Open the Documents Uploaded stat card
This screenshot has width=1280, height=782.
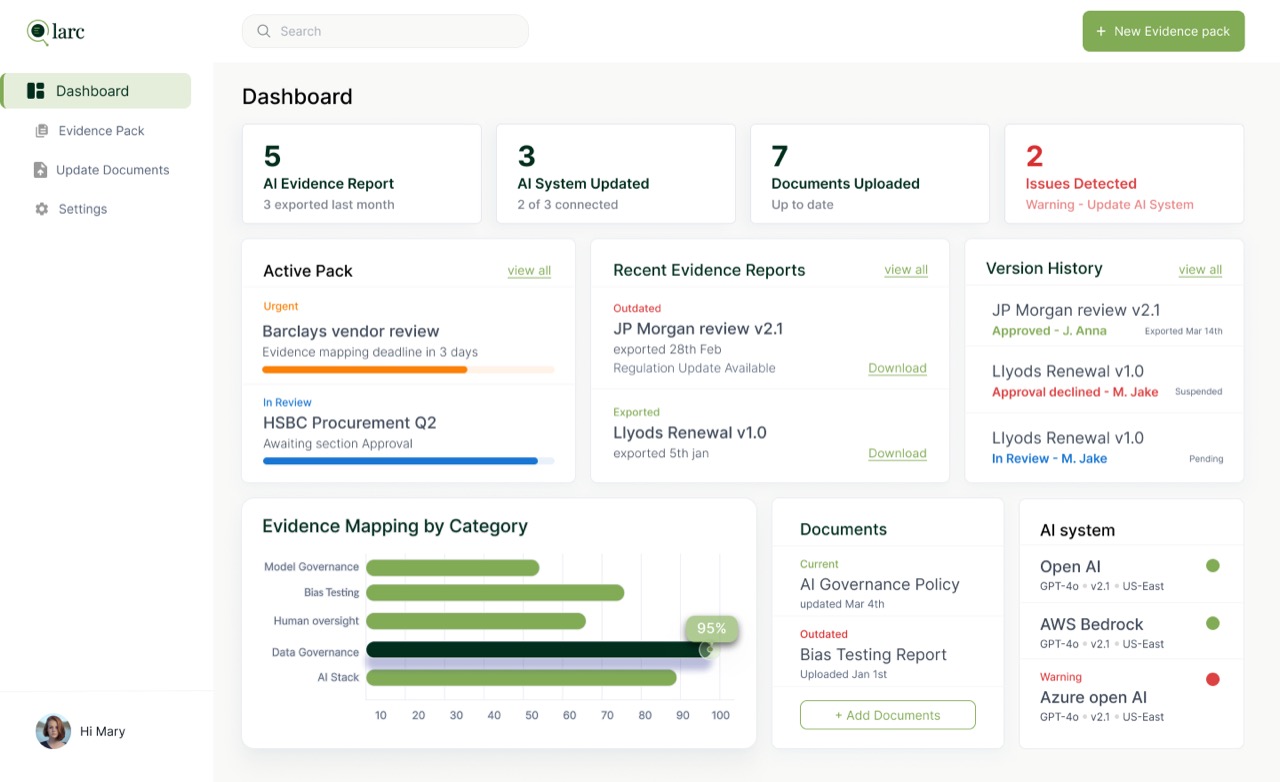pos(870,174)
